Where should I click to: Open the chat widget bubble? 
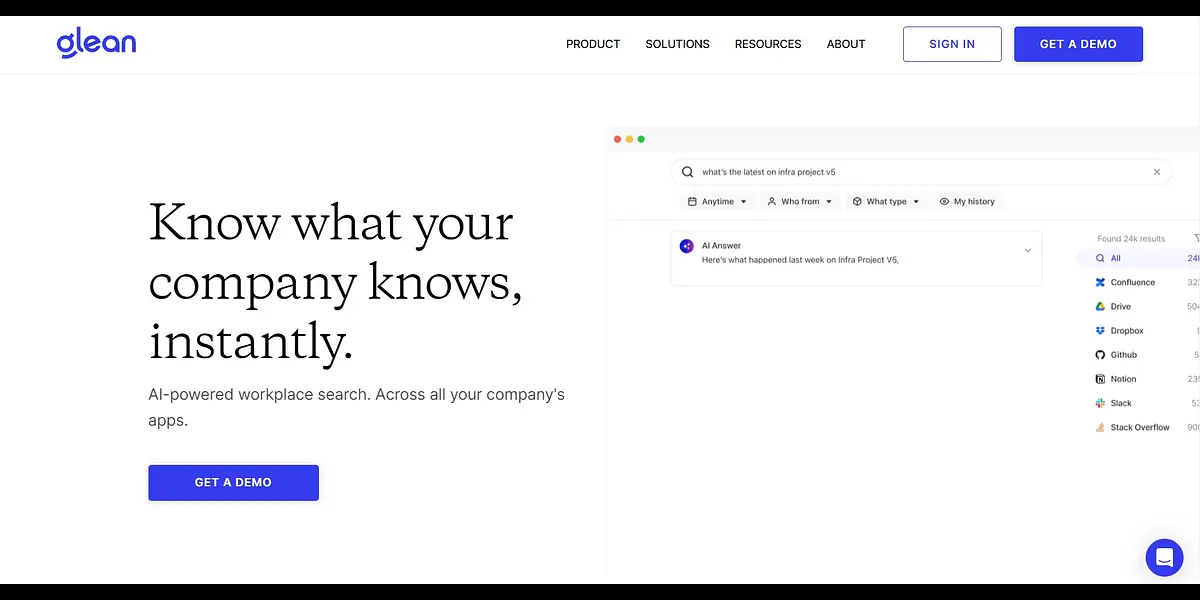pos(1164,558)
